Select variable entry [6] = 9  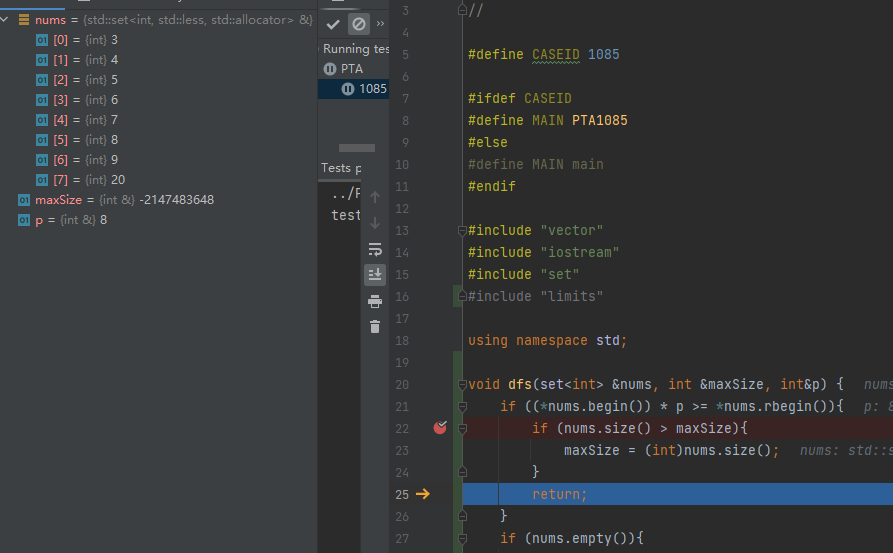click(x=158, y=159)
